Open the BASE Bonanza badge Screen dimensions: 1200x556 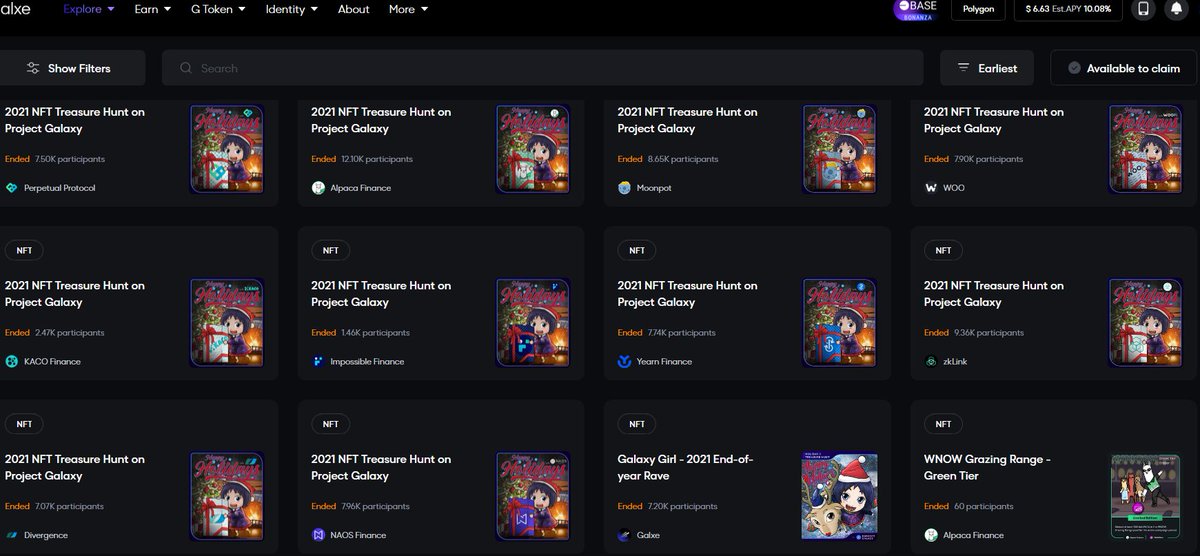pyautogui.click(x=917, y=10)
